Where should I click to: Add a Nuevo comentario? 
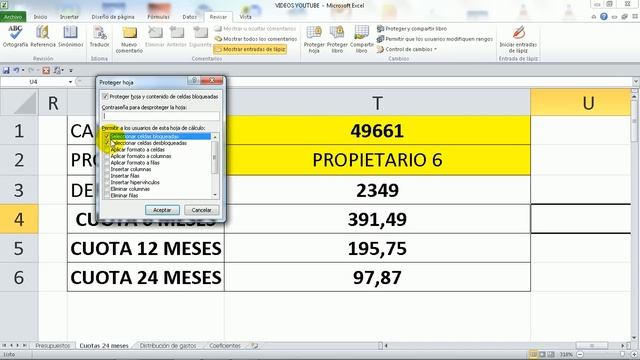click(129, 40)
